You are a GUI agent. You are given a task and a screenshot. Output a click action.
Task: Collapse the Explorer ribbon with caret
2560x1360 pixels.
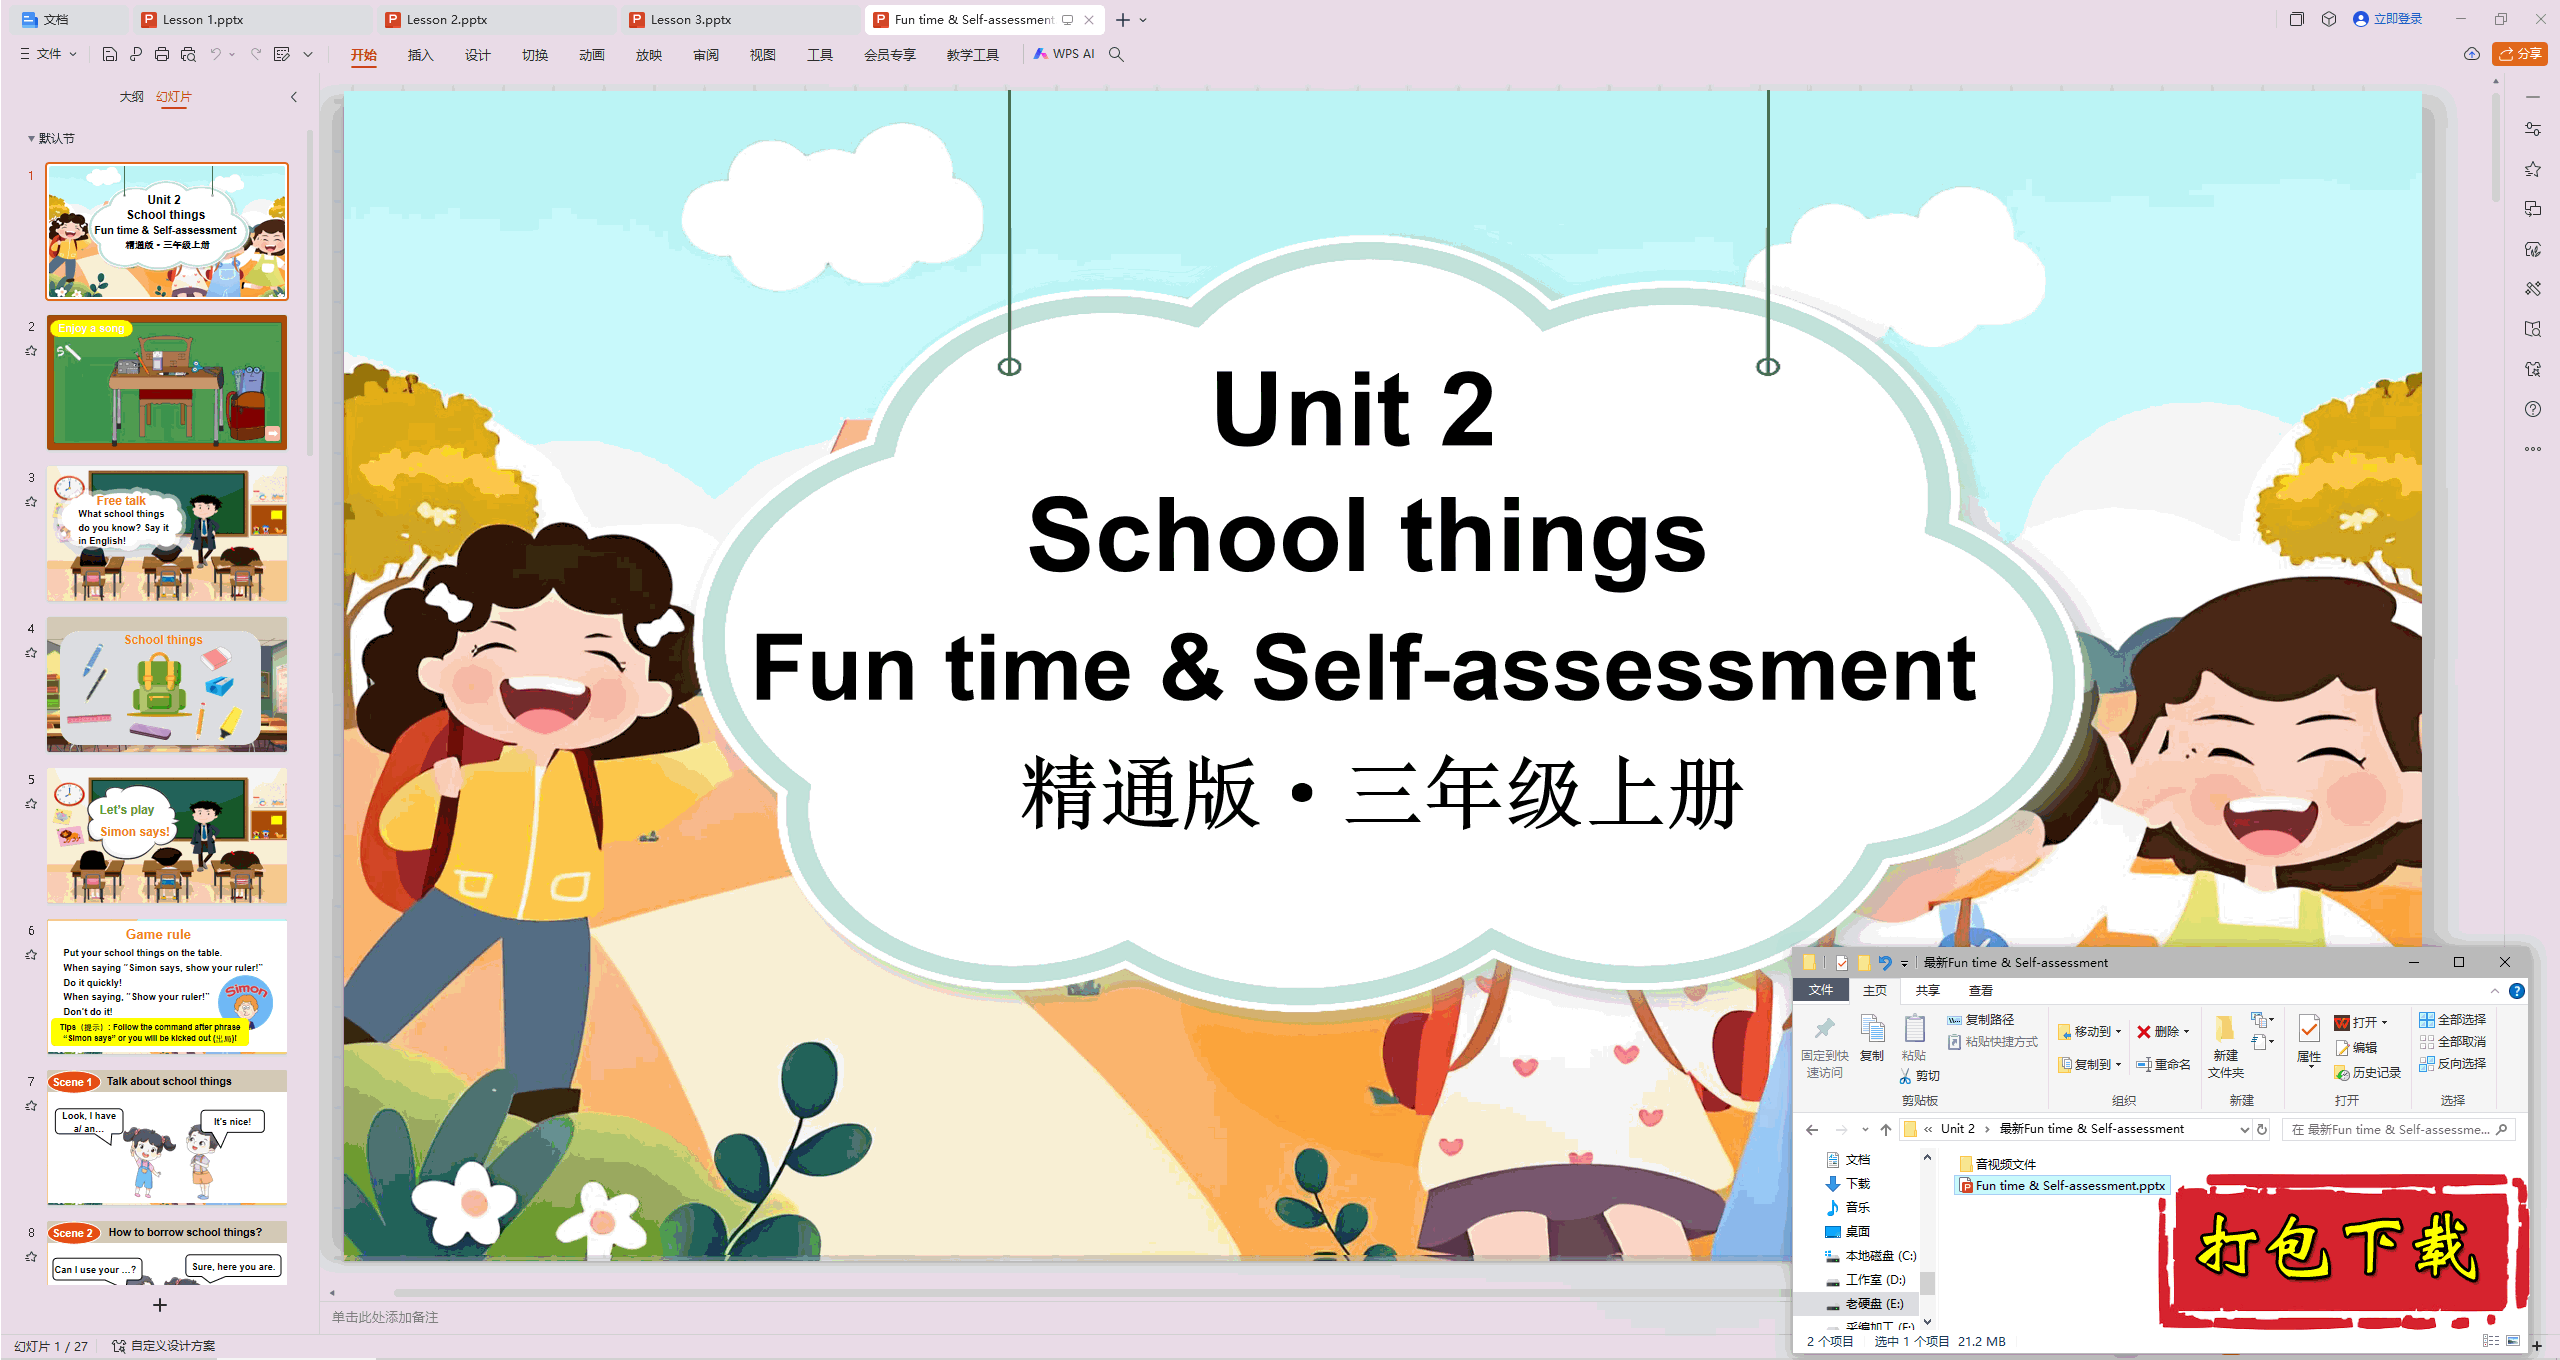coord(2495,991)
